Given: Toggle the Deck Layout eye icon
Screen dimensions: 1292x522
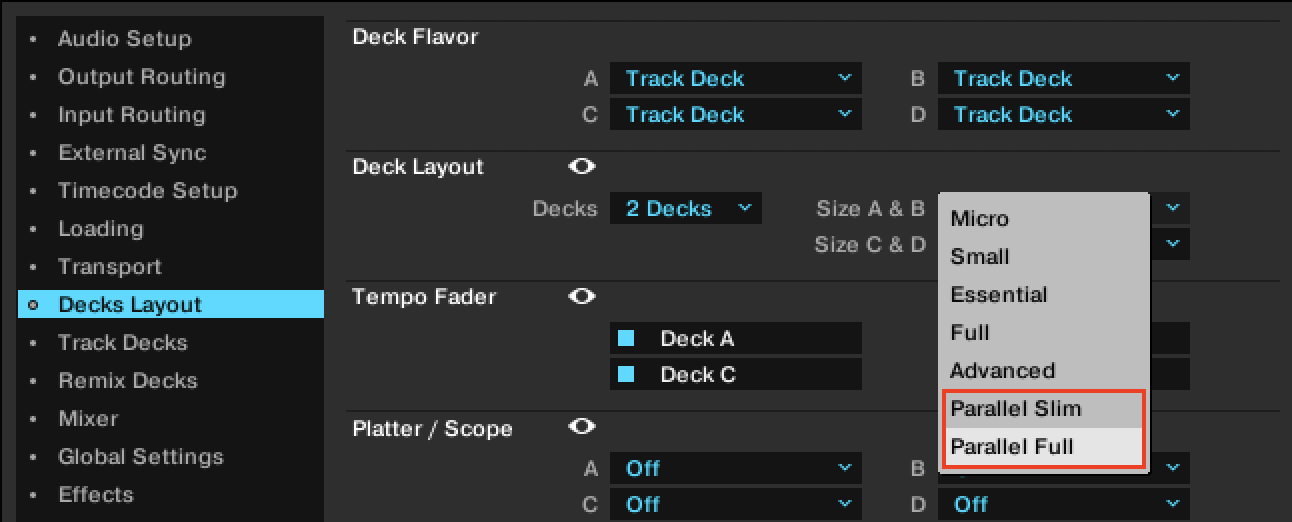Looking at the screenshot, I should [582, 167].
